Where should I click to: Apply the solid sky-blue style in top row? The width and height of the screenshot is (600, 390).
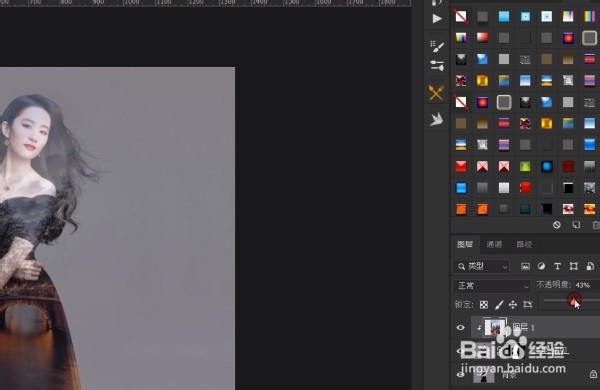tap(504, 16)
